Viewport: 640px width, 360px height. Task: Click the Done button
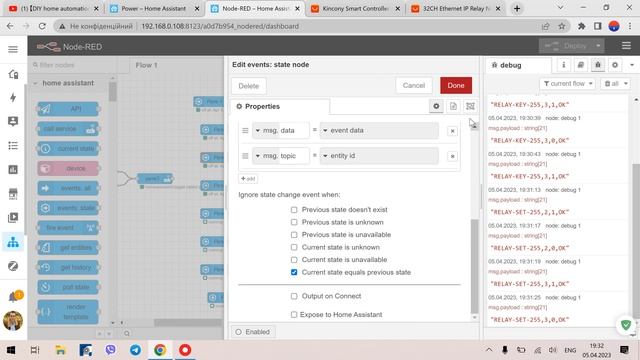pos(456,85)
